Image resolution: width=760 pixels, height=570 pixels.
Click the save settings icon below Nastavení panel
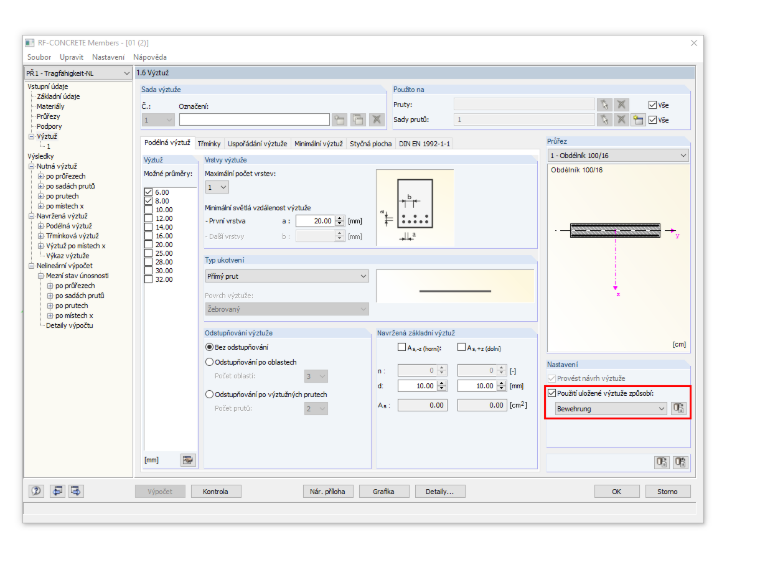[680, 462]
